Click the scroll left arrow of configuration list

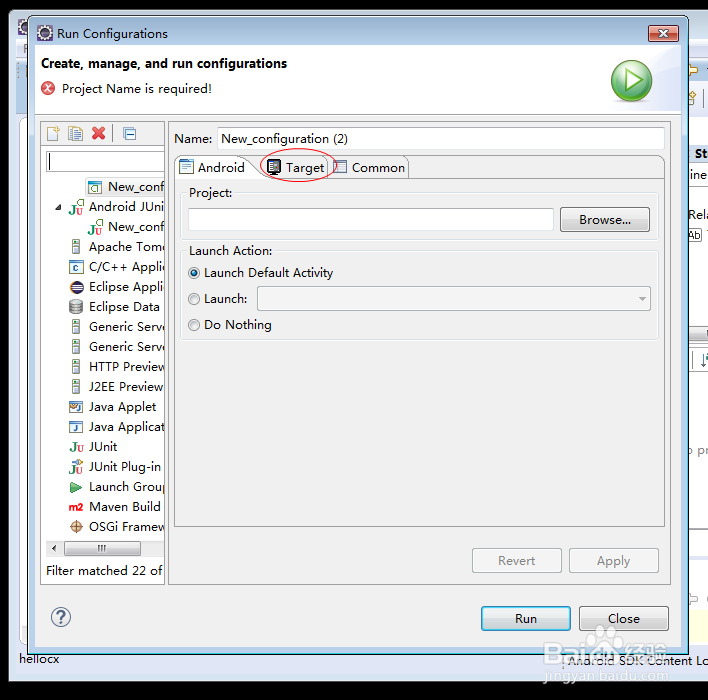54,549
